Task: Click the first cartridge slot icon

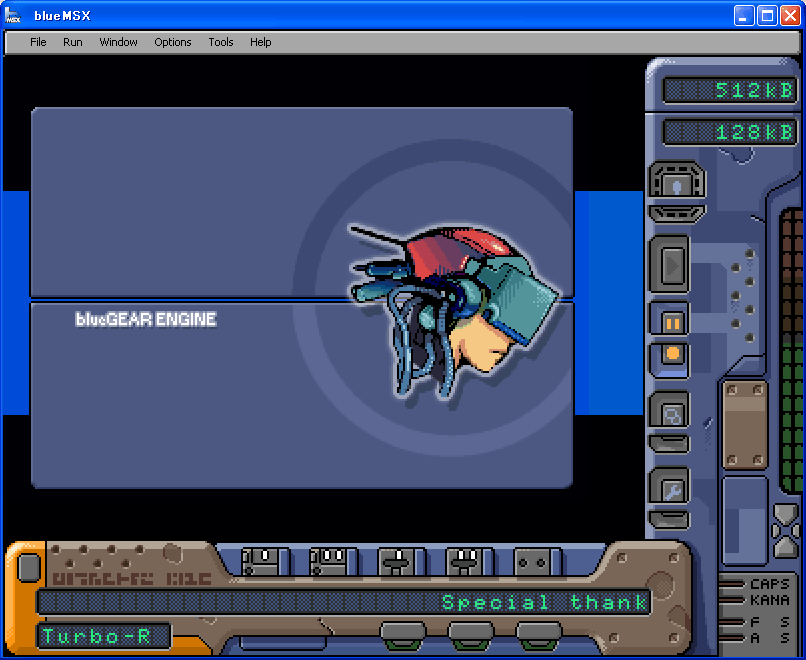Action: click(265, 561)
